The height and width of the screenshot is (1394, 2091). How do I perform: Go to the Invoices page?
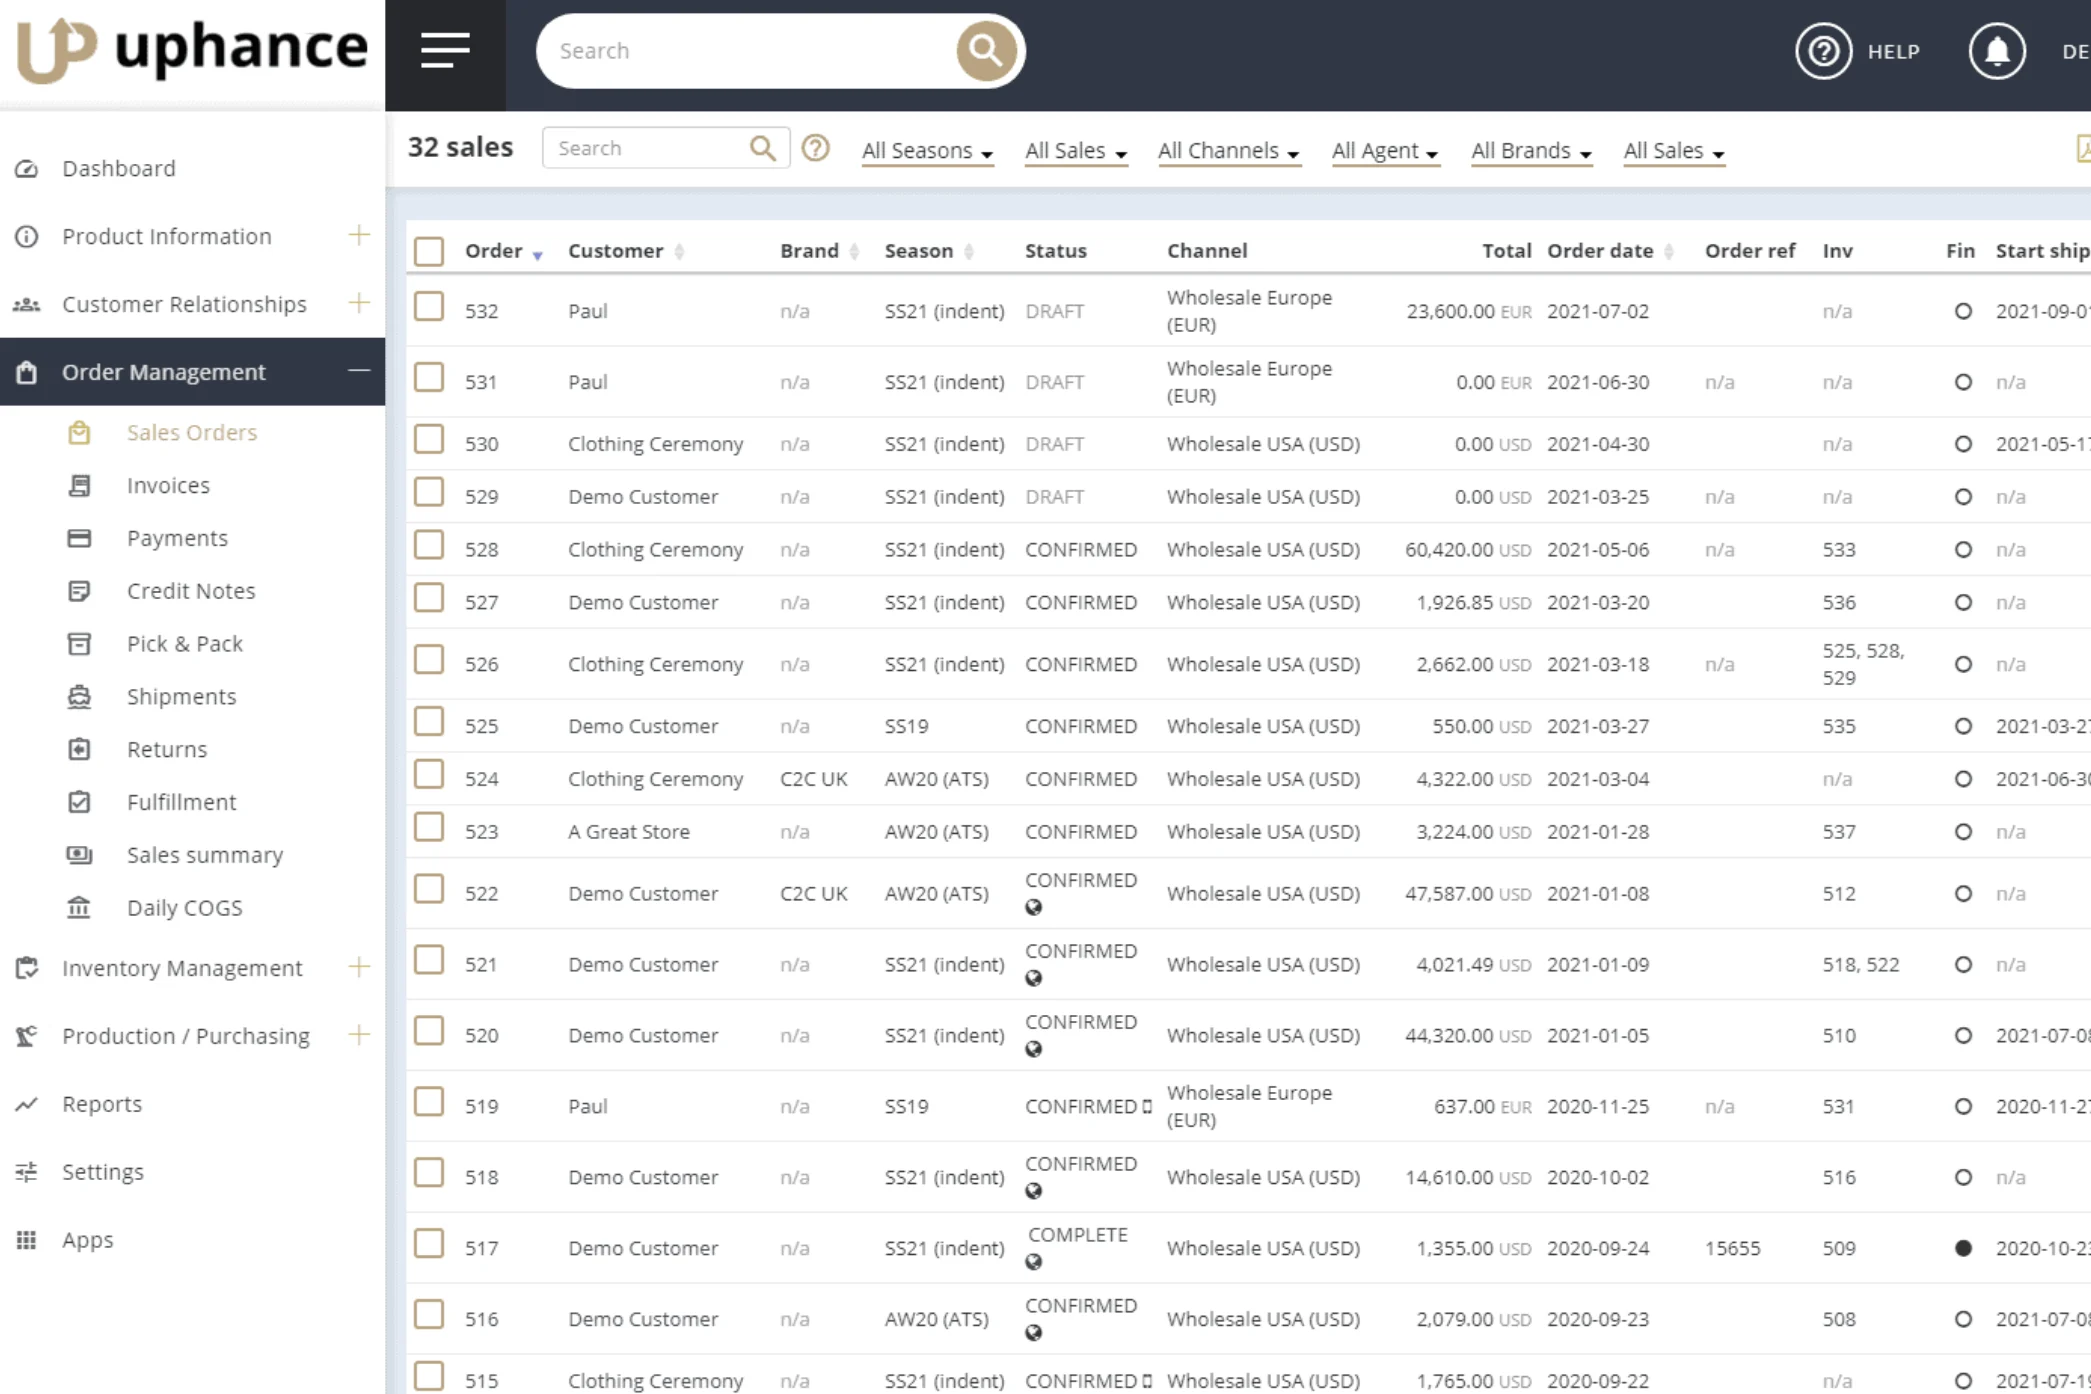pos(168,485)
